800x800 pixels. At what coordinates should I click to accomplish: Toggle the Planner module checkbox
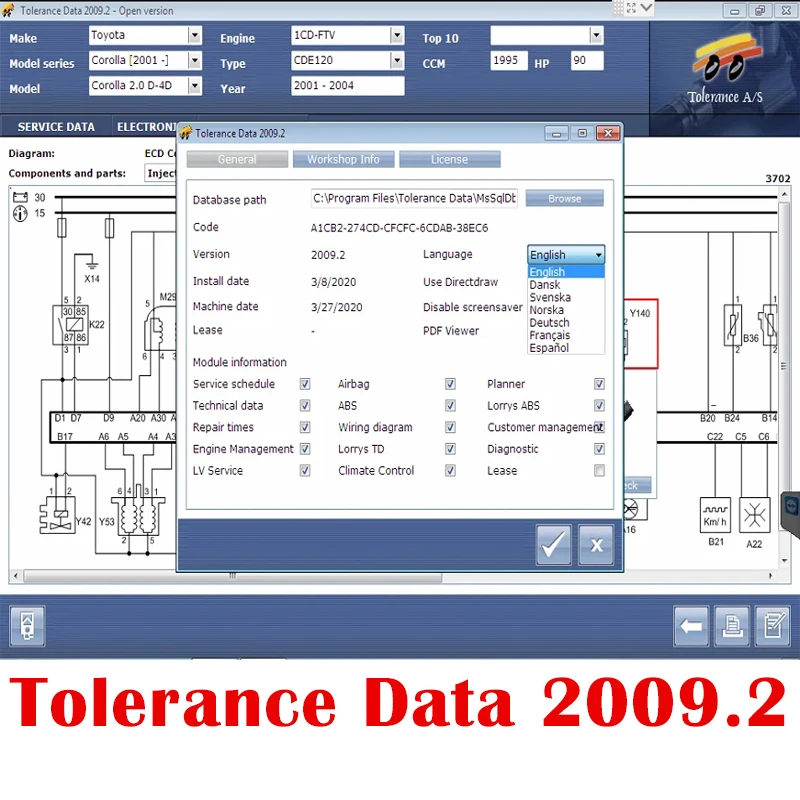(x=599, y=384)
